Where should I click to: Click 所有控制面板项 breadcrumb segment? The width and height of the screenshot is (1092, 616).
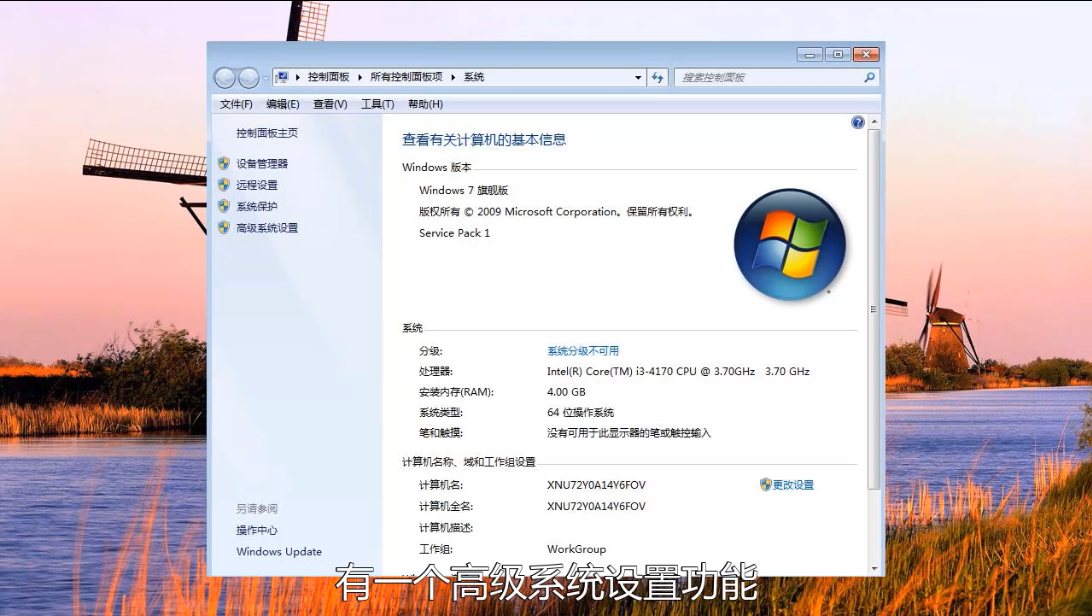[x=407, y=77]
